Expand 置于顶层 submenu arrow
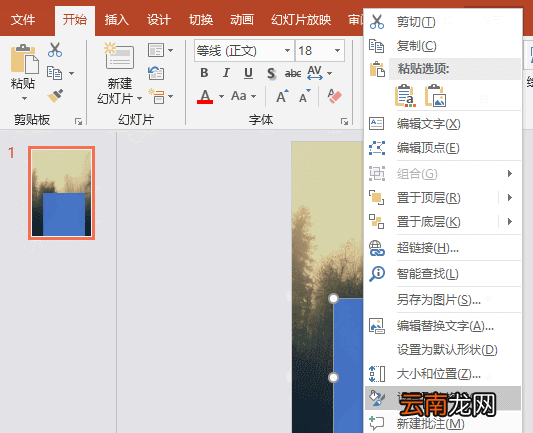 (x=510, y=197)
